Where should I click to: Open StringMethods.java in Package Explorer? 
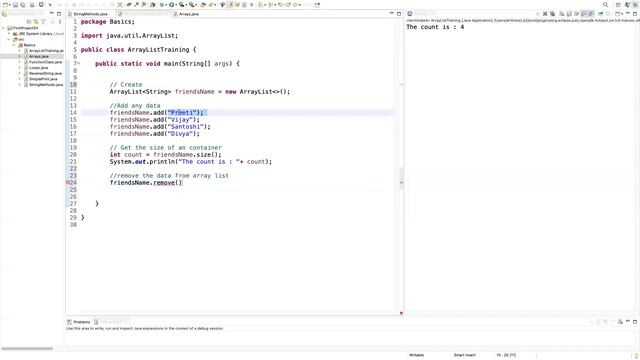coord(46,85)
